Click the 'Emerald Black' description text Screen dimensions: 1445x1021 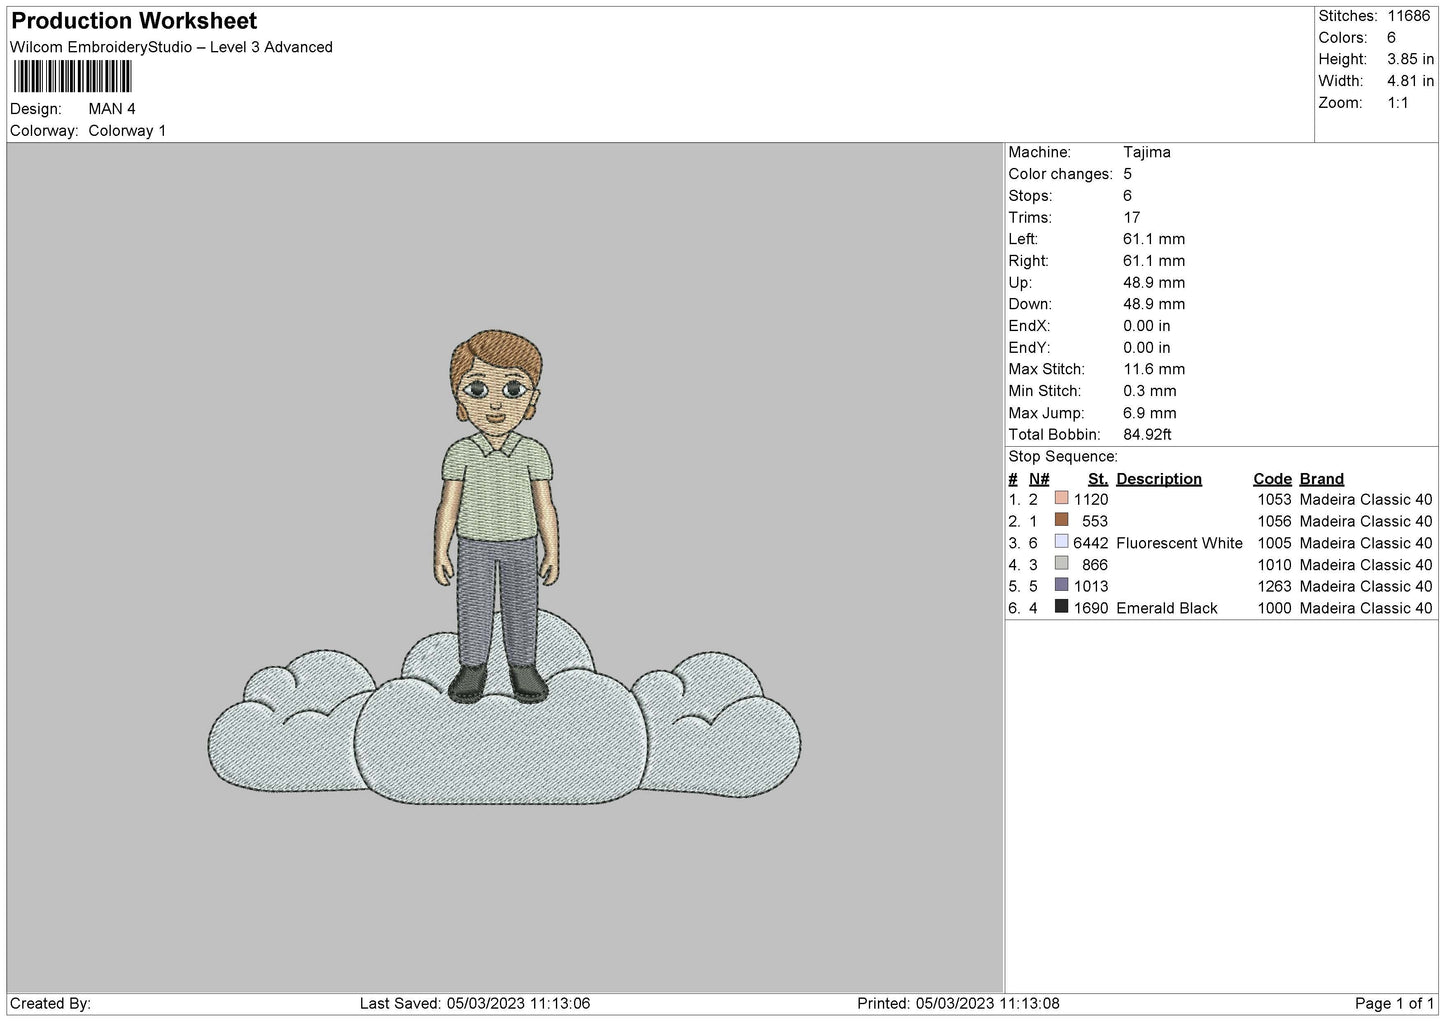(x=1167, y=608)
